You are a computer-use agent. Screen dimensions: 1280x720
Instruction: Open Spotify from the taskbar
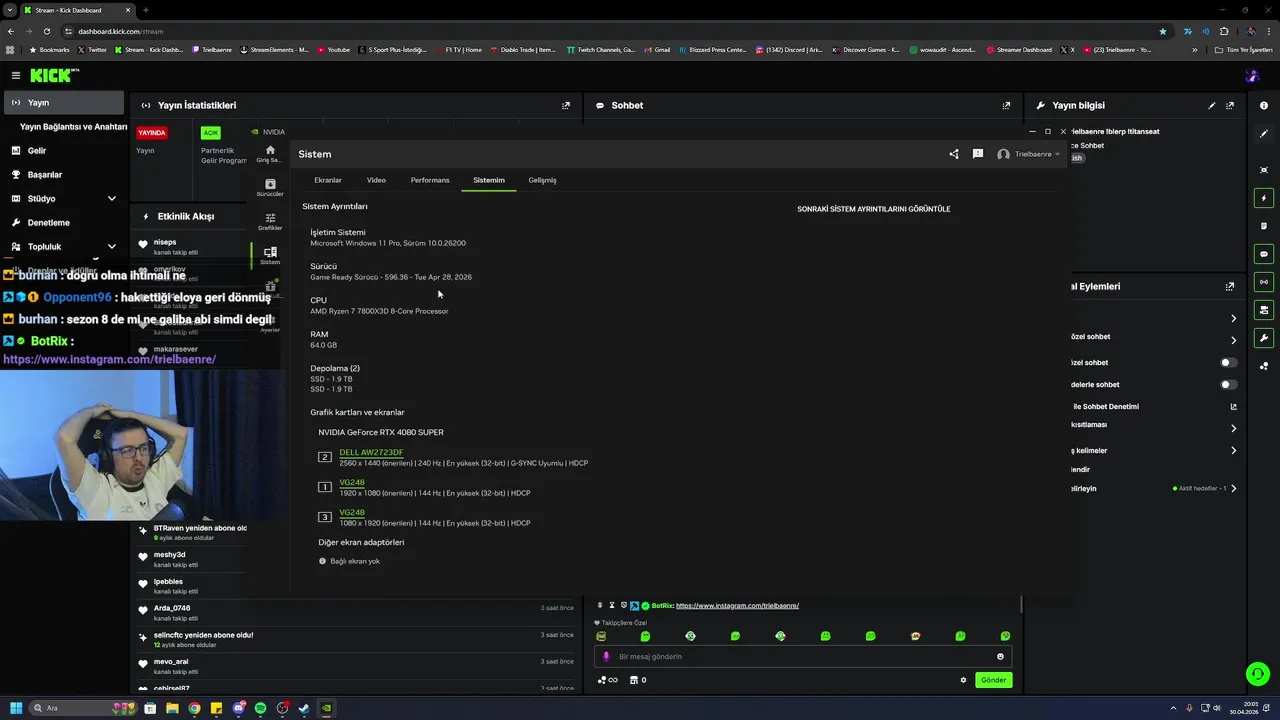[x=260, y=708]
